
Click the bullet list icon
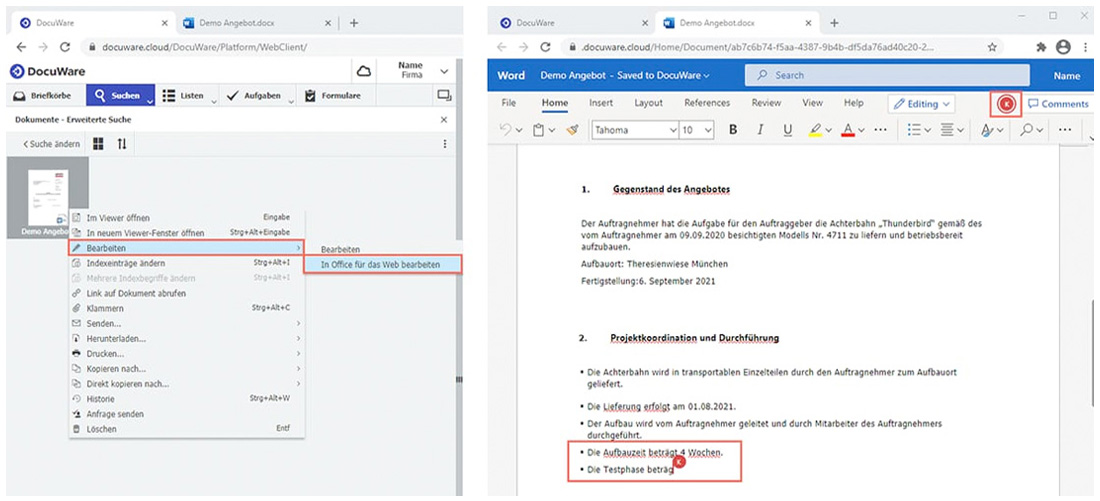point(914,130)
